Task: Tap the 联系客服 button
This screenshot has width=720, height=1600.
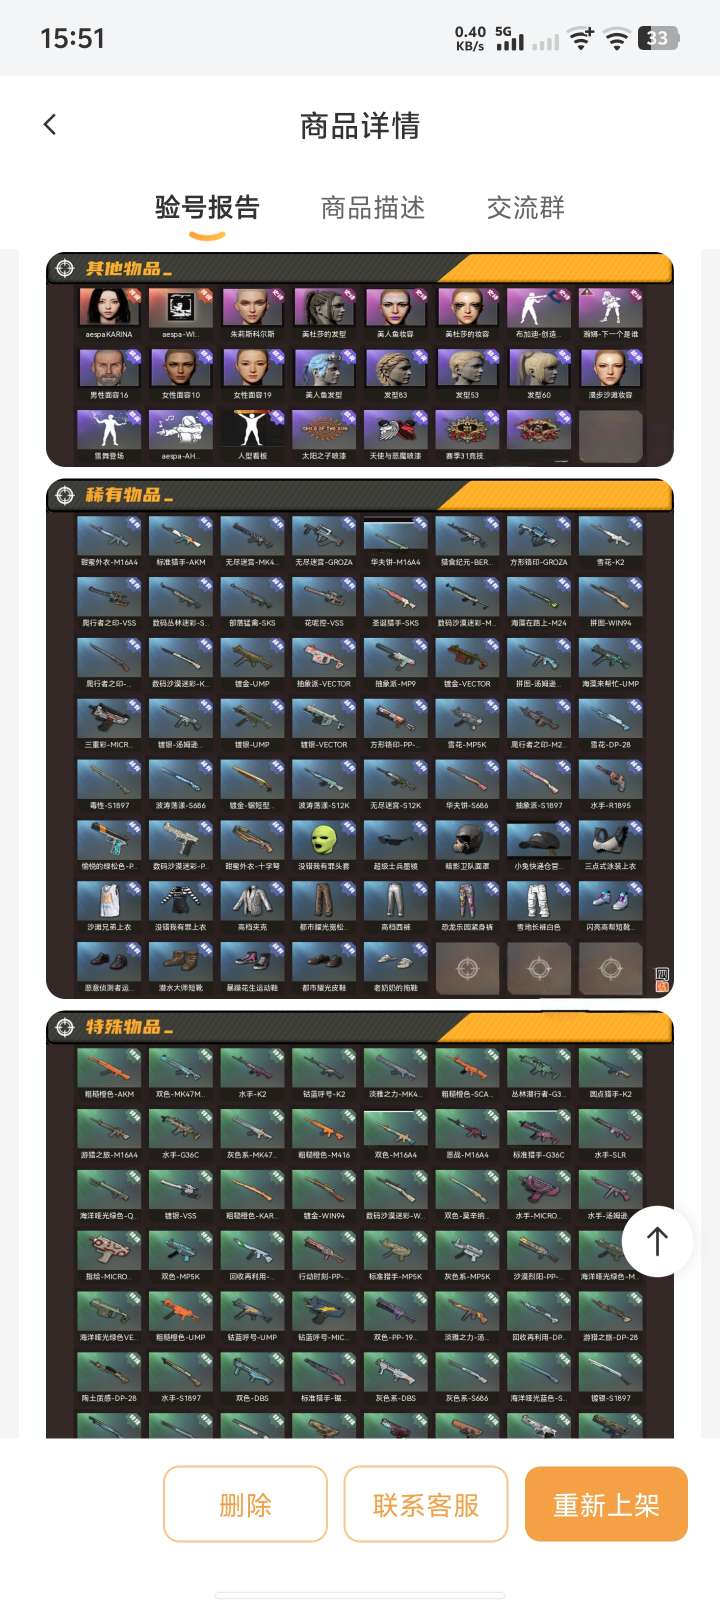Action: tap(426, 1504)
